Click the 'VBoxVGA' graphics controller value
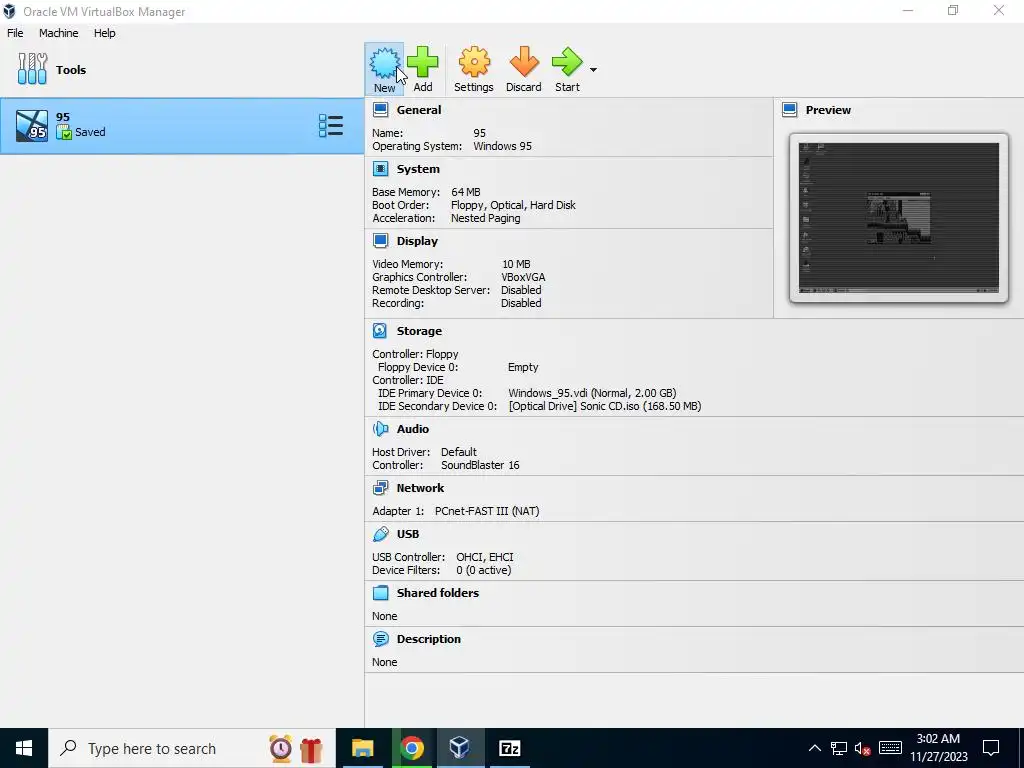The height and width of the screenshot is (768, 1024). point(523,277)
